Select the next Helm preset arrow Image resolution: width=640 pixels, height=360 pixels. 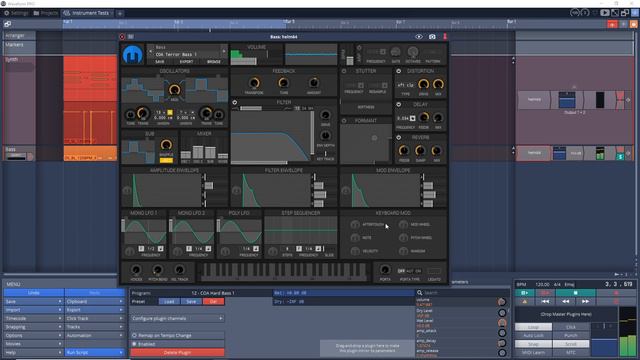pos(224,52)
